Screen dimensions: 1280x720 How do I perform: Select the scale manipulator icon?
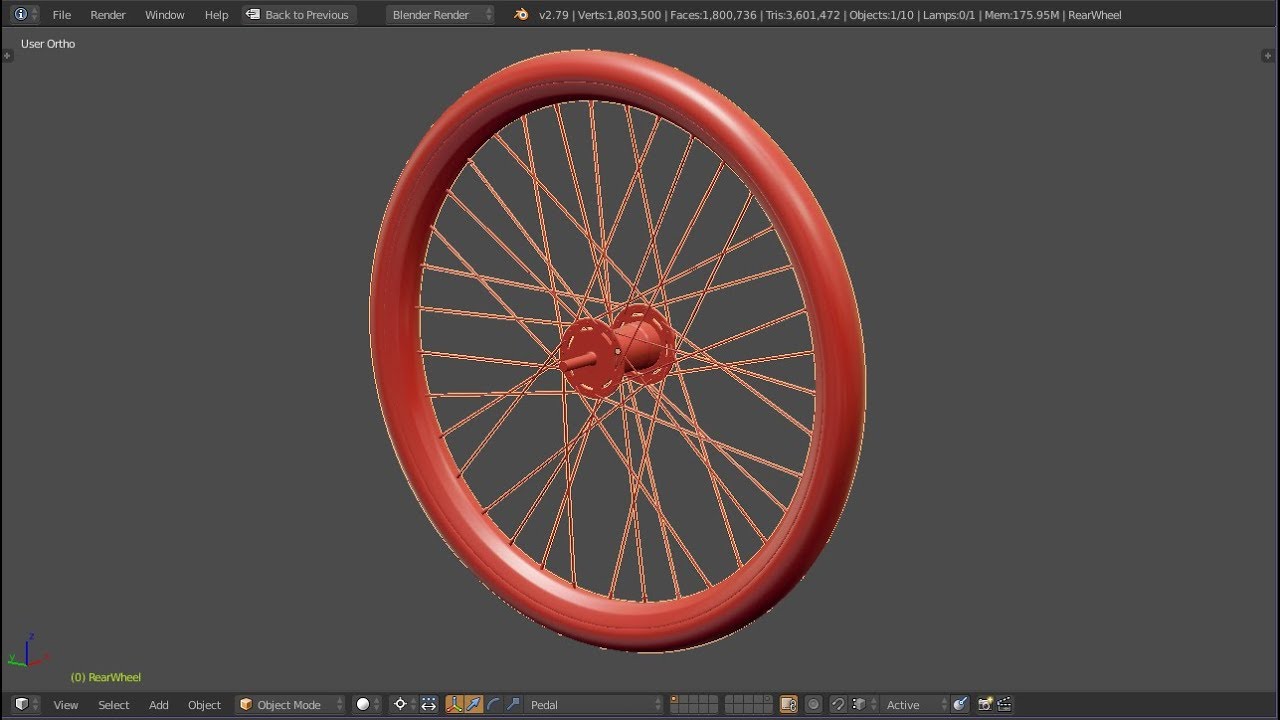[x=513, y=704]
